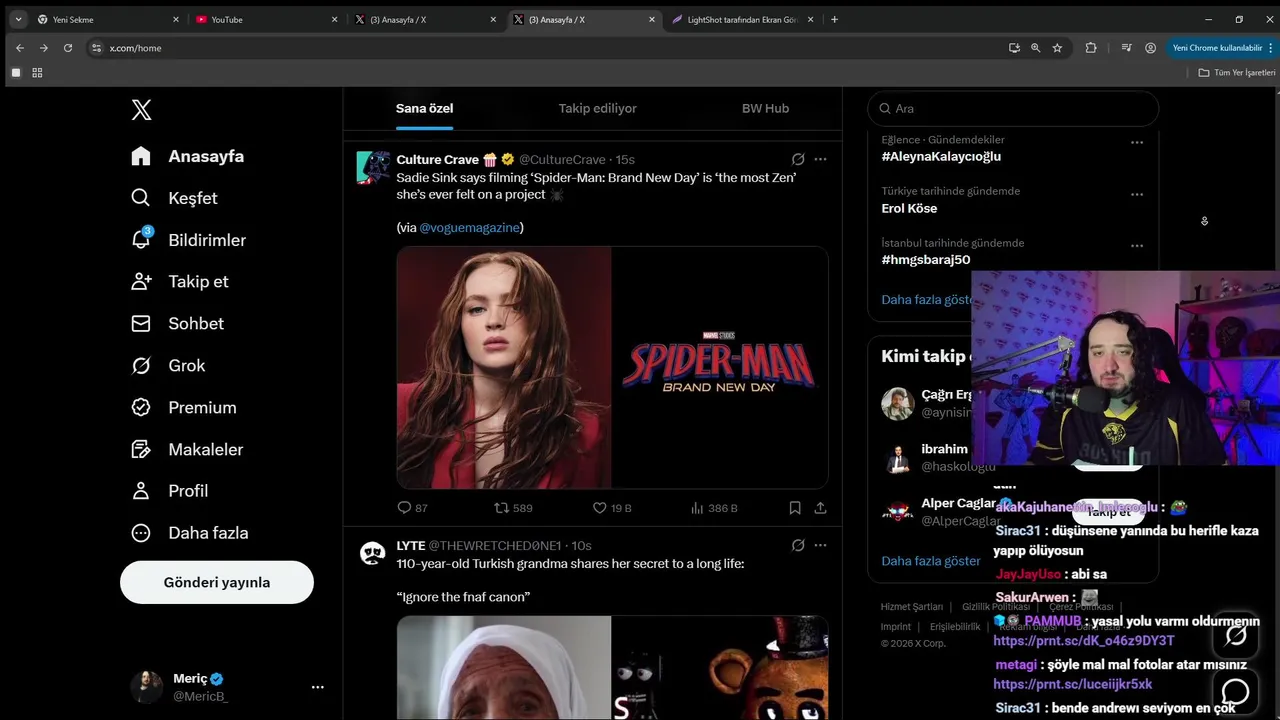Repost the Culture Crave post
This screenshot has width=1280, height=720.
click(513, 508)
